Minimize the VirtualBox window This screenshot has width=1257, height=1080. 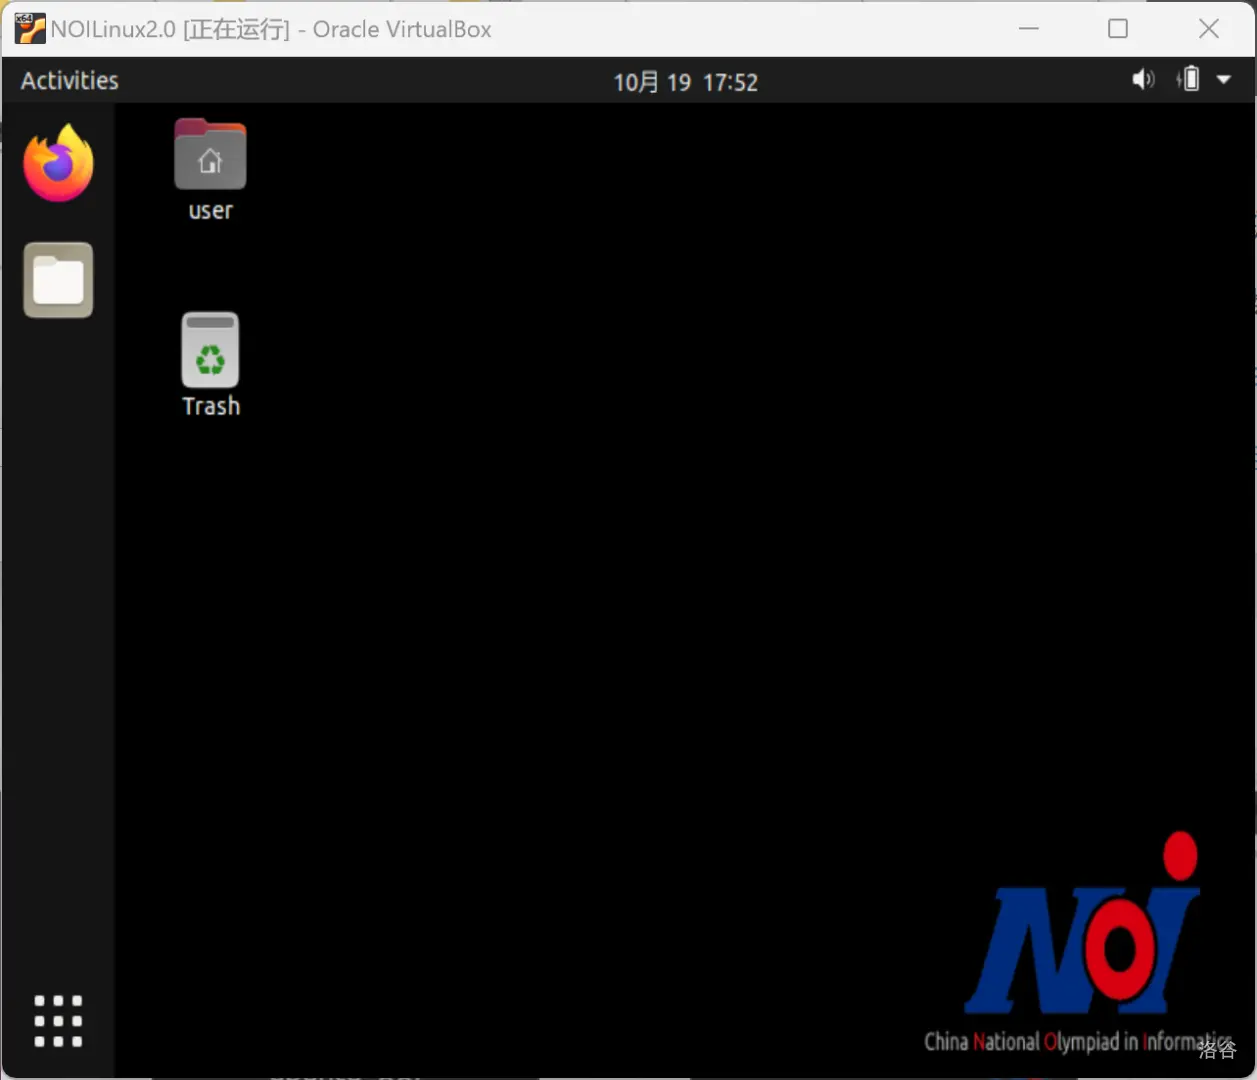tap(1029, 29)
